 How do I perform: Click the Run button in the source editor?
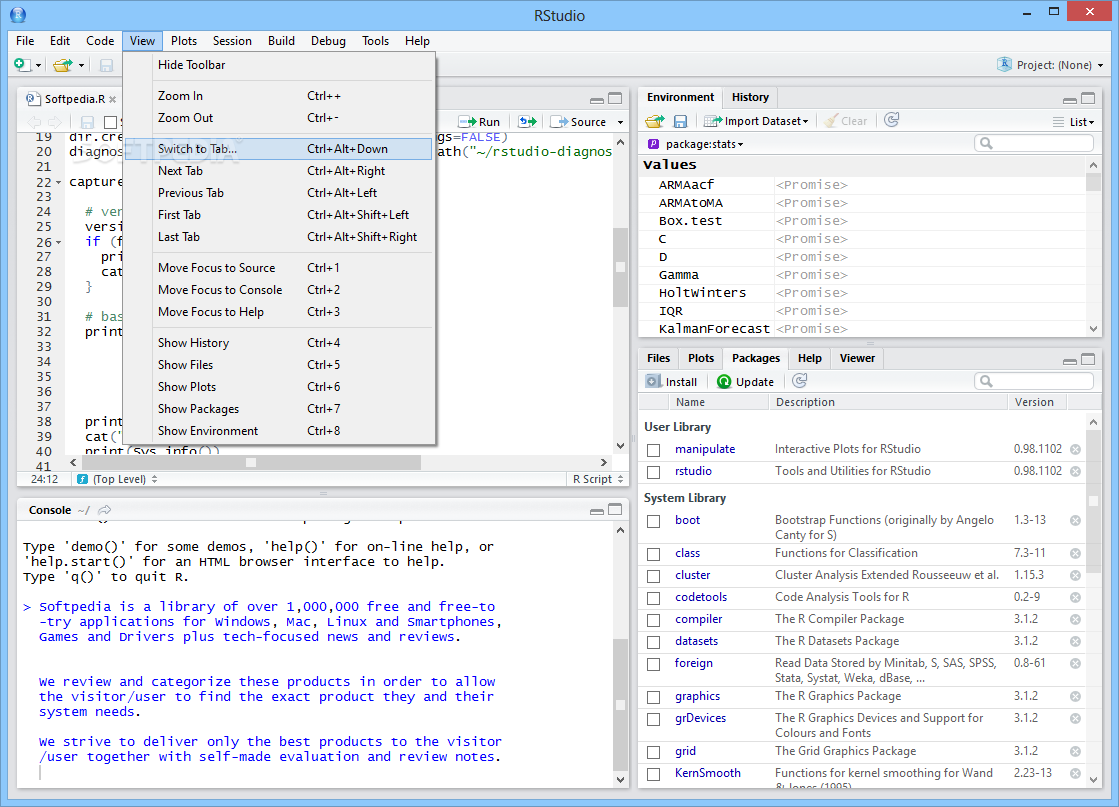click(479, 122)
